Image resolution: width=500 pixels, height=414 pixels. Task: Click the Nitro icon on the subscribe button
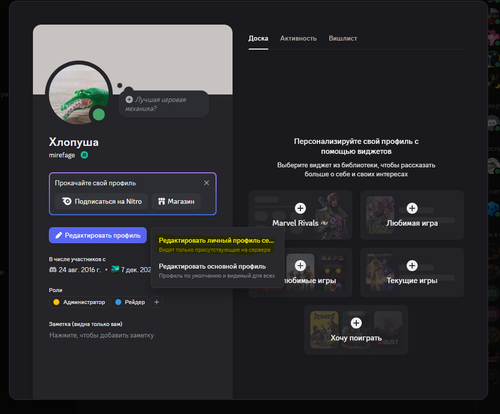coord(67,201)
